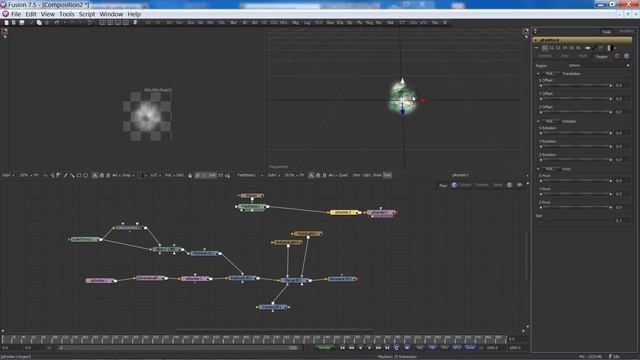Select the green node at flow left
Viewport: 640px width, 360px height.
[x=85, y=239]
